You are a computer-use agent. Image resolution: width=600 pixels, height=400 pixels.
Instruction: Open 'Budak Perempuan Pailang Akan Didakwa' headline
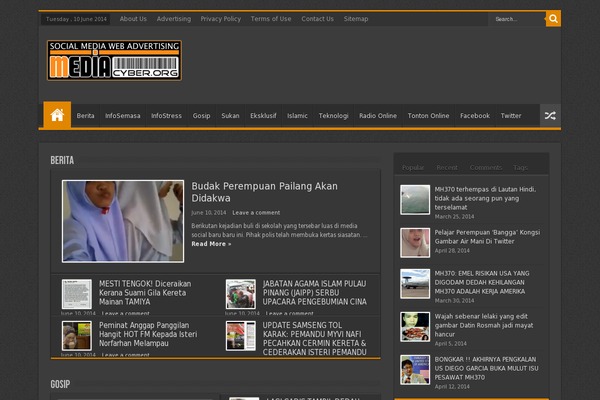[x=264, y=192]
